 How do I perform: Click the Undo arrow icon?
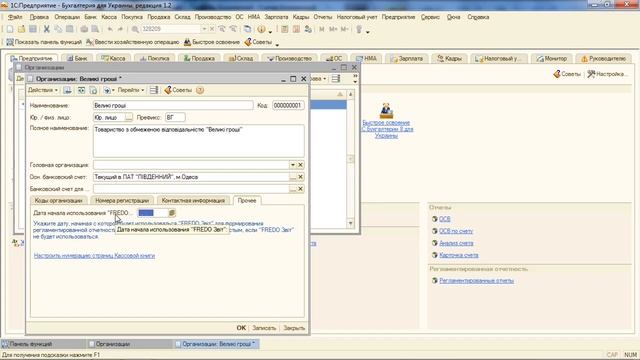pyautogui.click(x=110, y=29)
